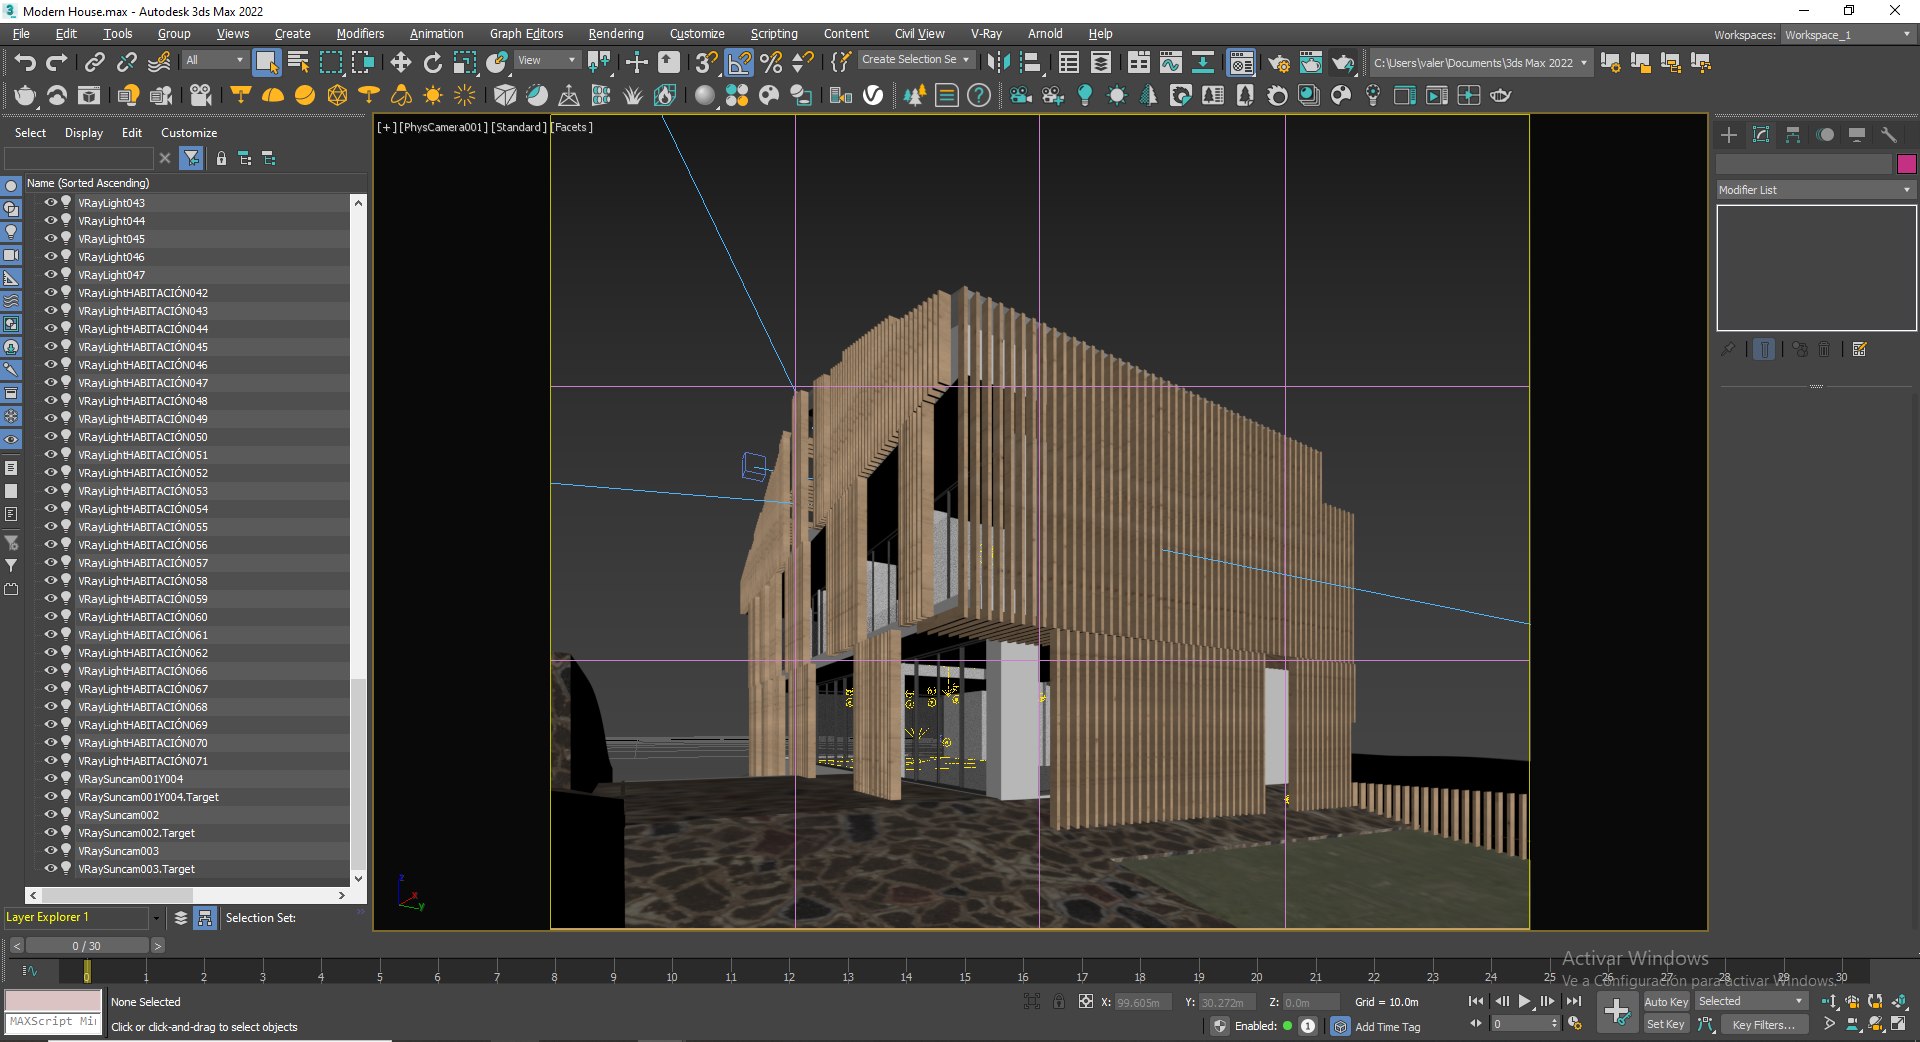Choose the Select and Rotate tool
The image size is (1920, 1042).
pyautogui.click(x=432, y=62)
